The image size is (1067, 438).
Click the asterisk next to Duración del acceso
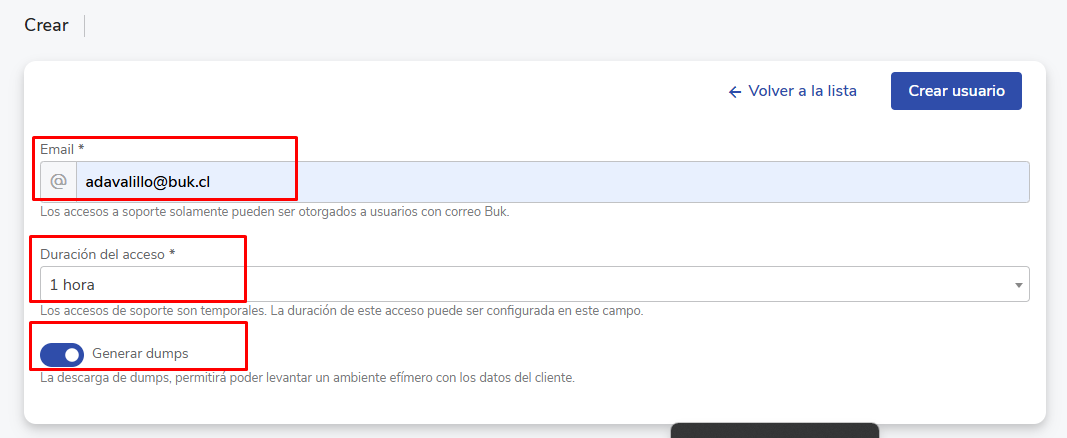point(172,254)
